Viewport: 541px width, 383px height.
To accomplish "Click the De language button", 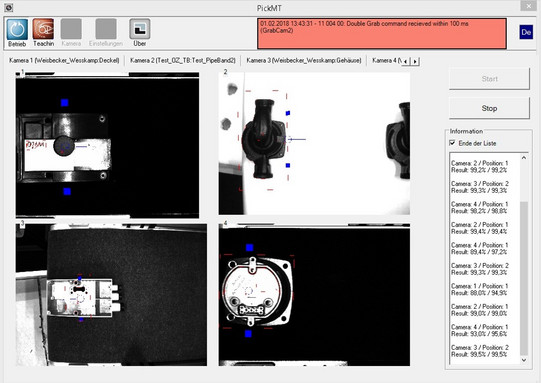I will 526,32.
